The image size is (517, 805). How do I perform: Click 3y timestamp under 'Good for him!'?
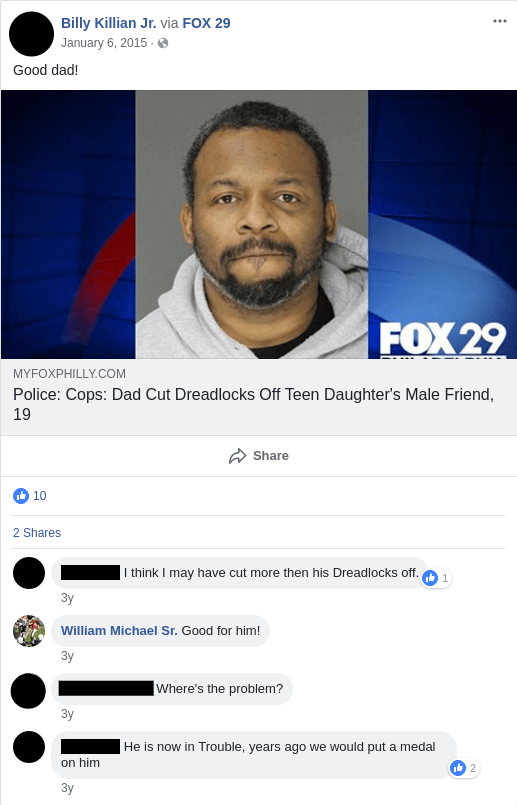[x=67, y=656]
